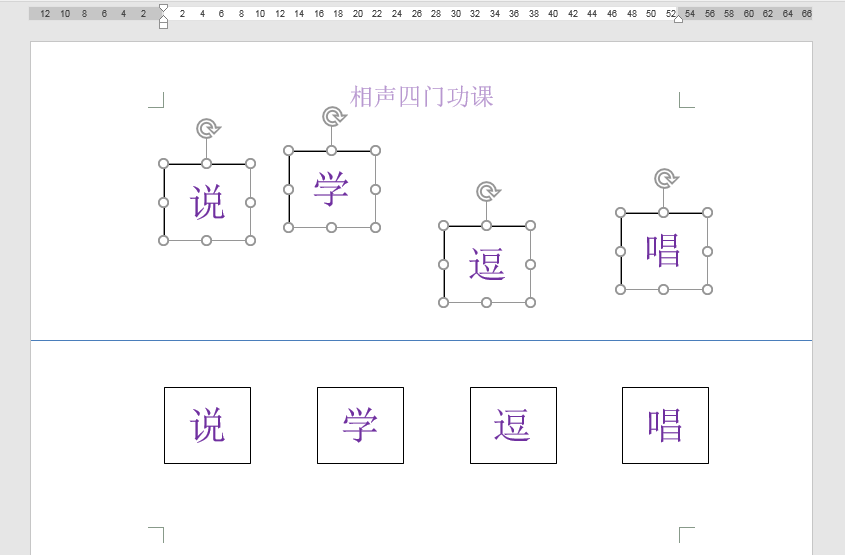Screen dimensions: 845x555
Task: Select the top 说 text box
Action: (x=207, y=202)
